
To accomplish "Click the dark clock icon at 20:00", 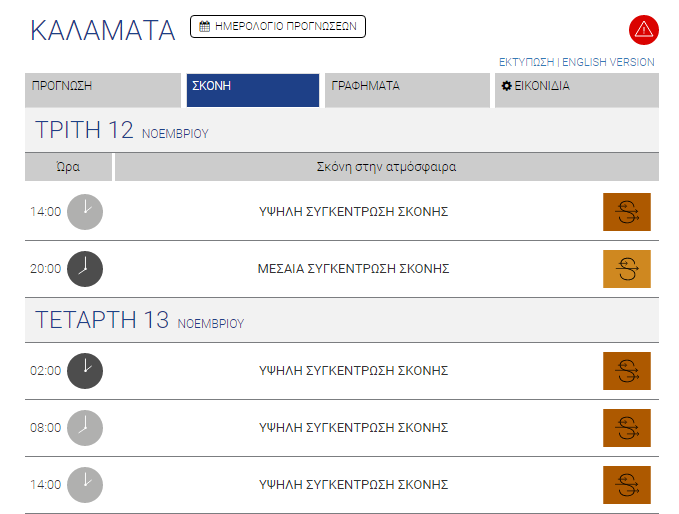I will [85, 269].
